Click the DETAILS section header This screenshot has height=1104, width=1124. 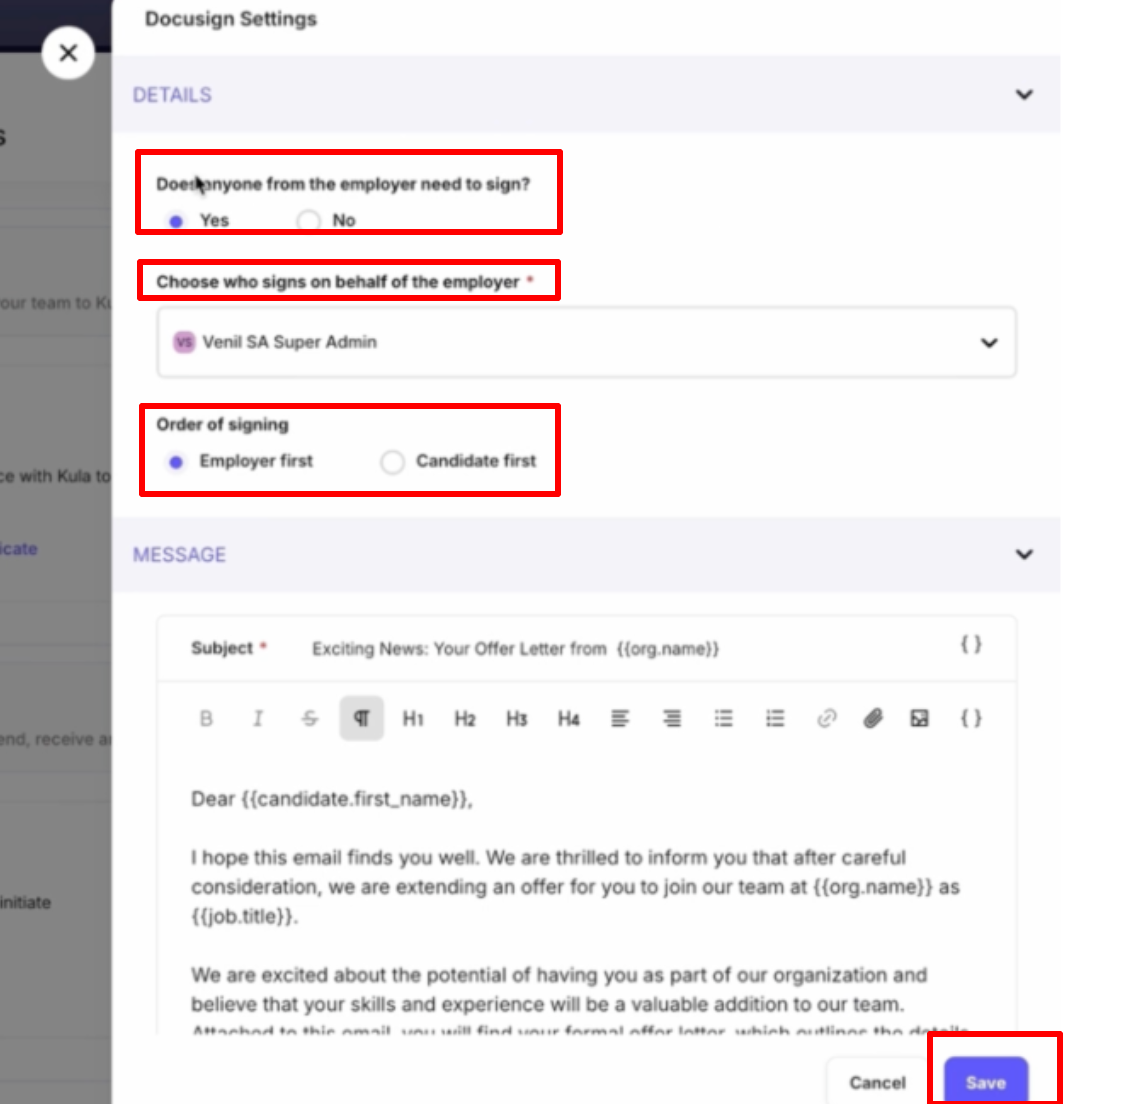pyautogui.click(x=586, y=95)
